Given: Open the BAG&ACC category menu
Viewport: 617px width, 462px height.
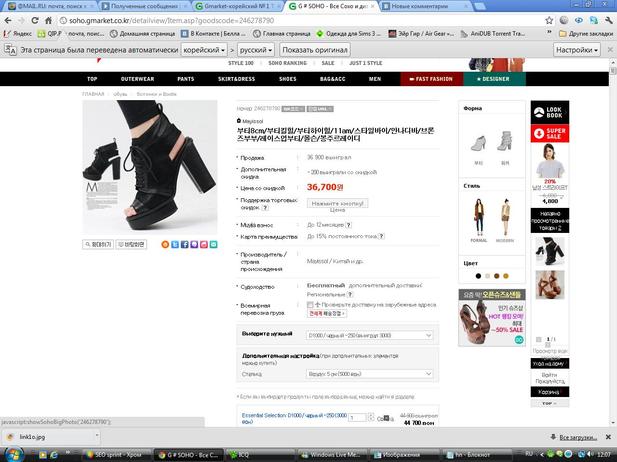Looking at the screenshot, I should pyautogui.click(x=333, y=79).
